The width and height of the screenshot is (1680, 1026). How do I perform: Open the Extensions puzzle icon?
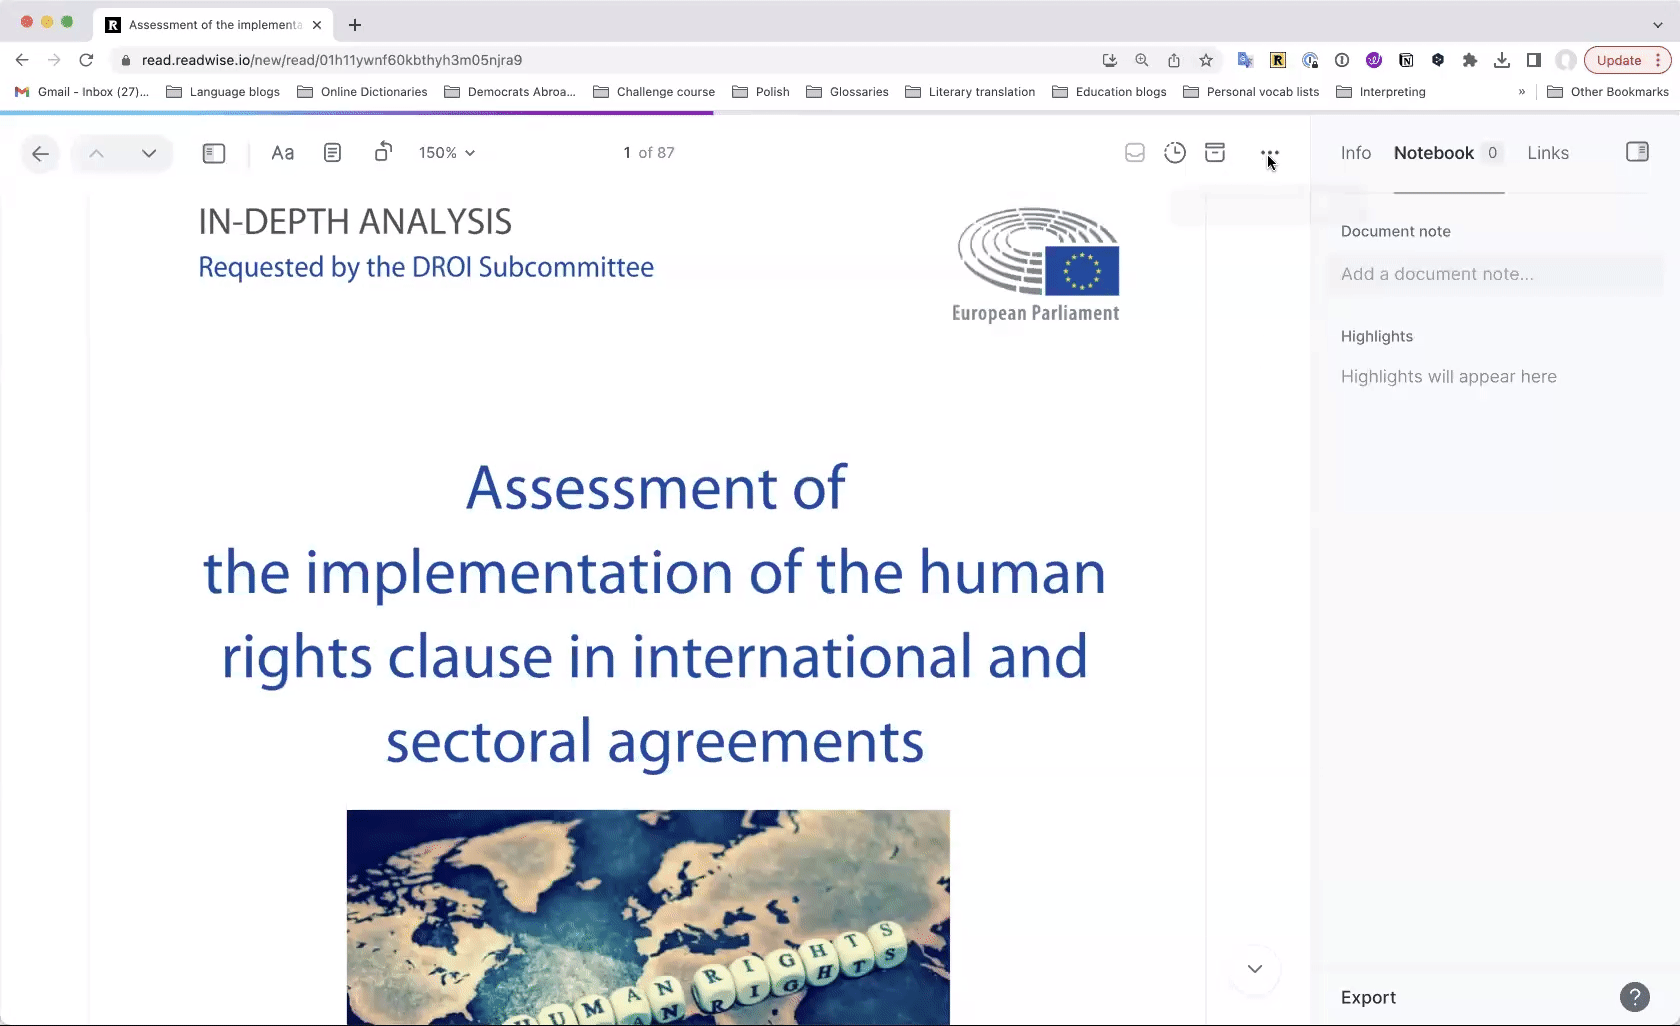[x=1470, y=60]
